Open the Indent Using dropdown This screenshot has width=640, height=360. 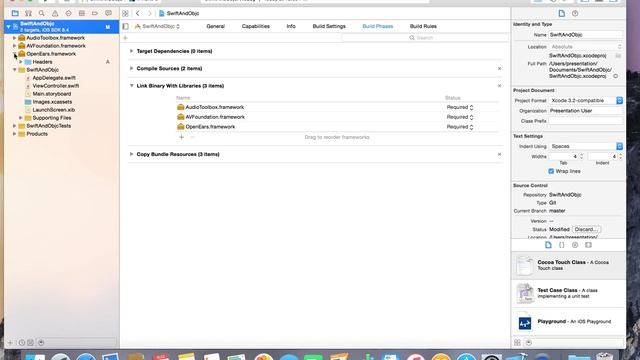(586, 146)
